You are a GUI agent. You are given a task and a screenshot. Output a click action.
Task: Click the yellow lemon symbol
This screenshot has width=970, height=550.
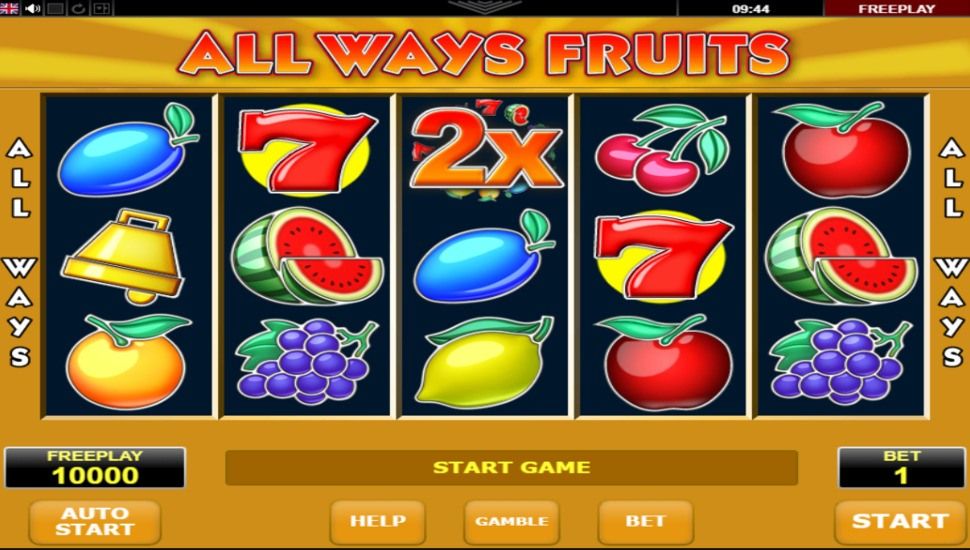[484, 361]
